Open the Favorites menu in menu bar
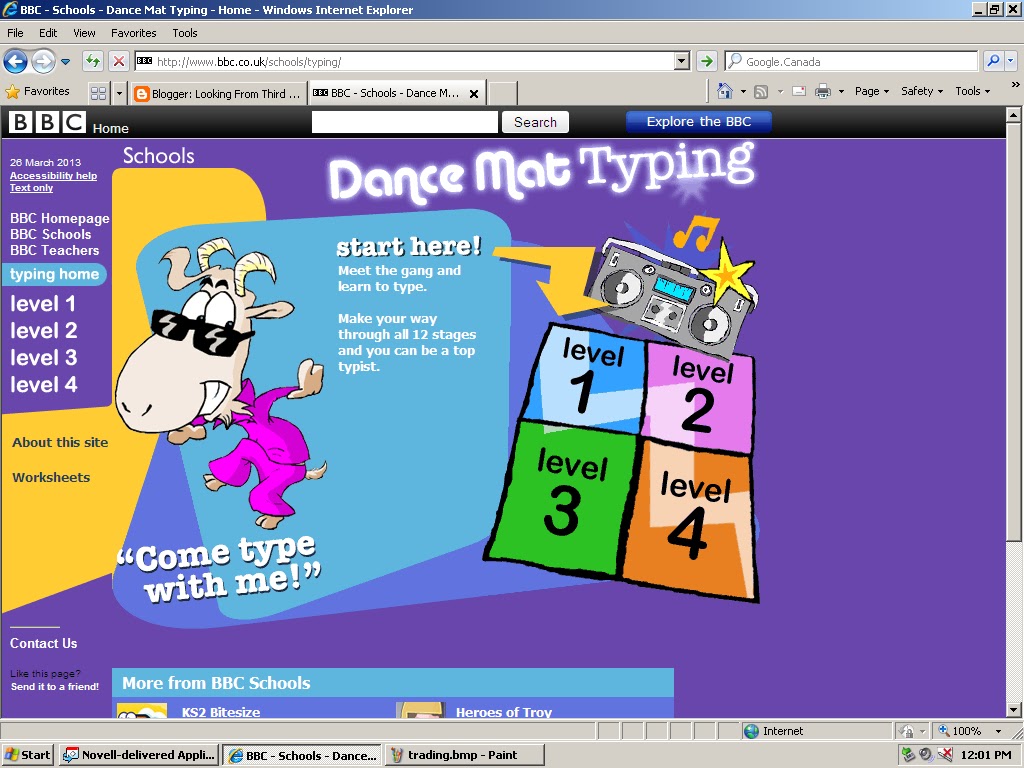 (x=133, y=33)
